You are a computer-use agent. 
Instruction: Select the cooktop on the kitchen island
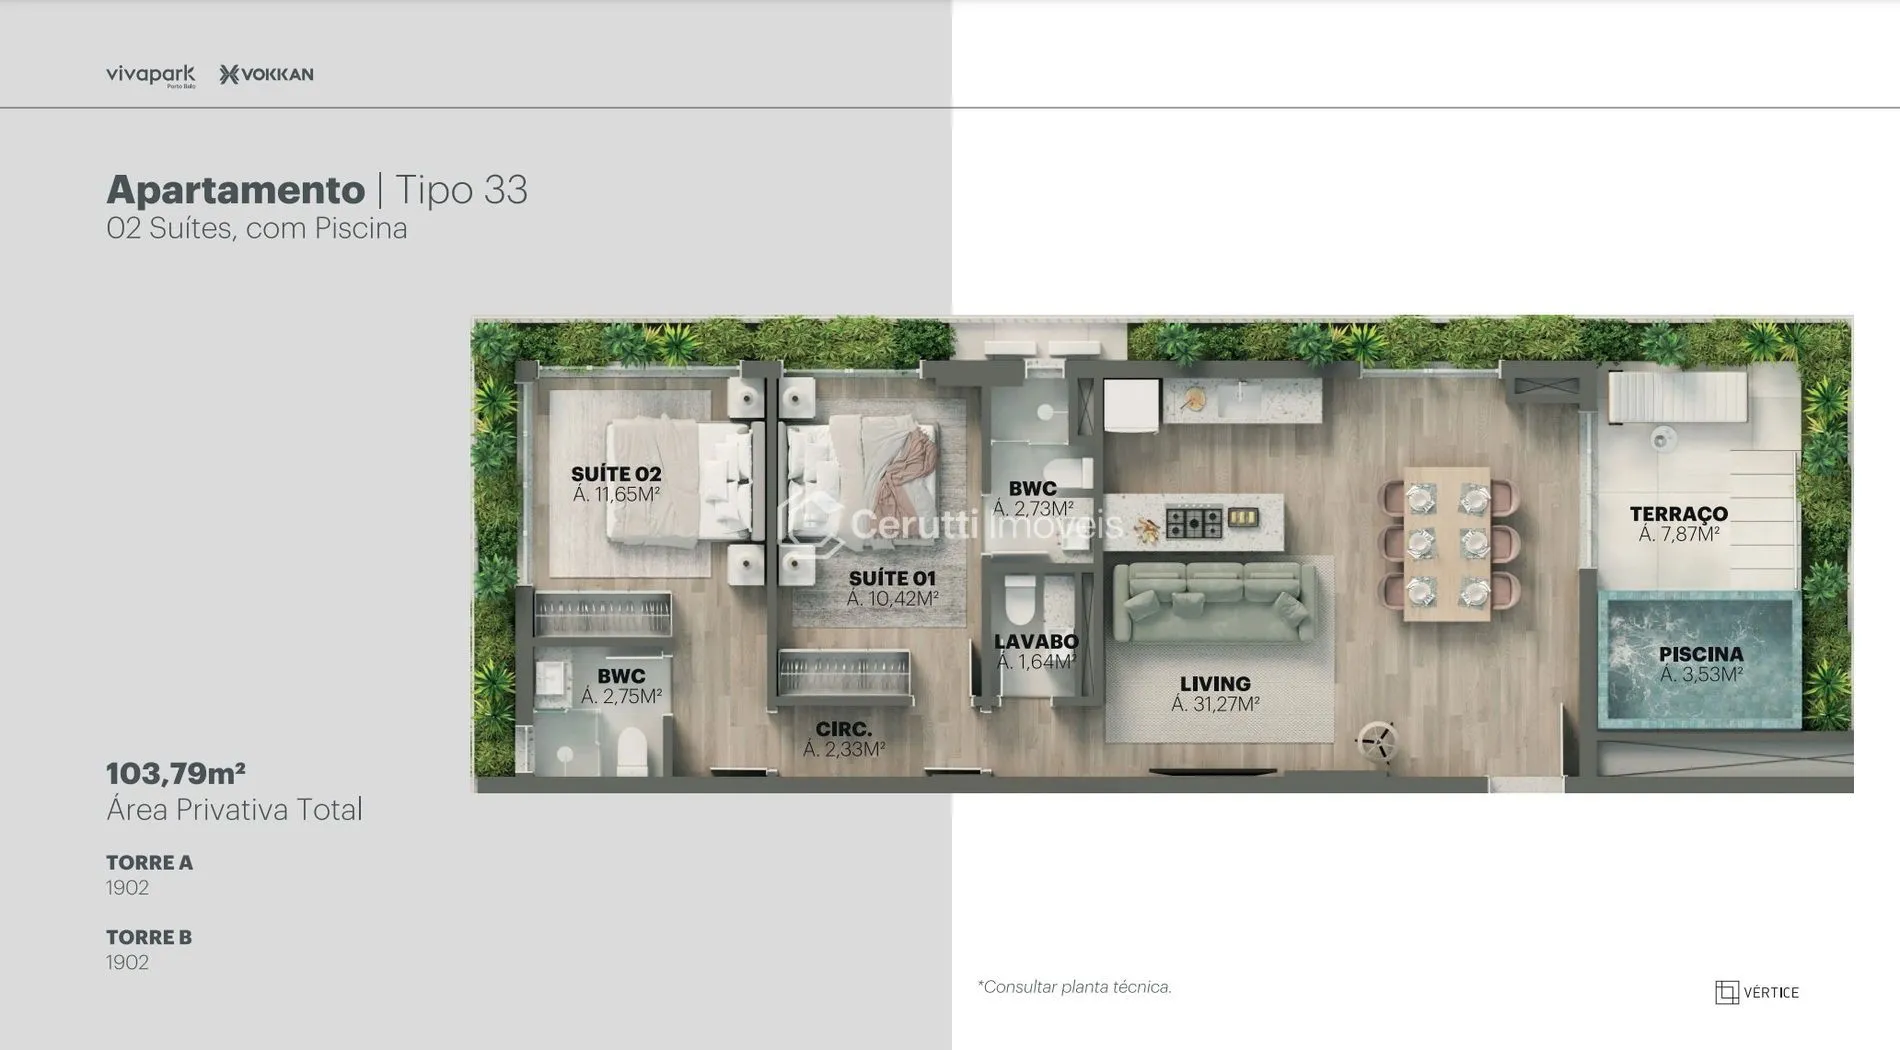[x=1194, y=521]
